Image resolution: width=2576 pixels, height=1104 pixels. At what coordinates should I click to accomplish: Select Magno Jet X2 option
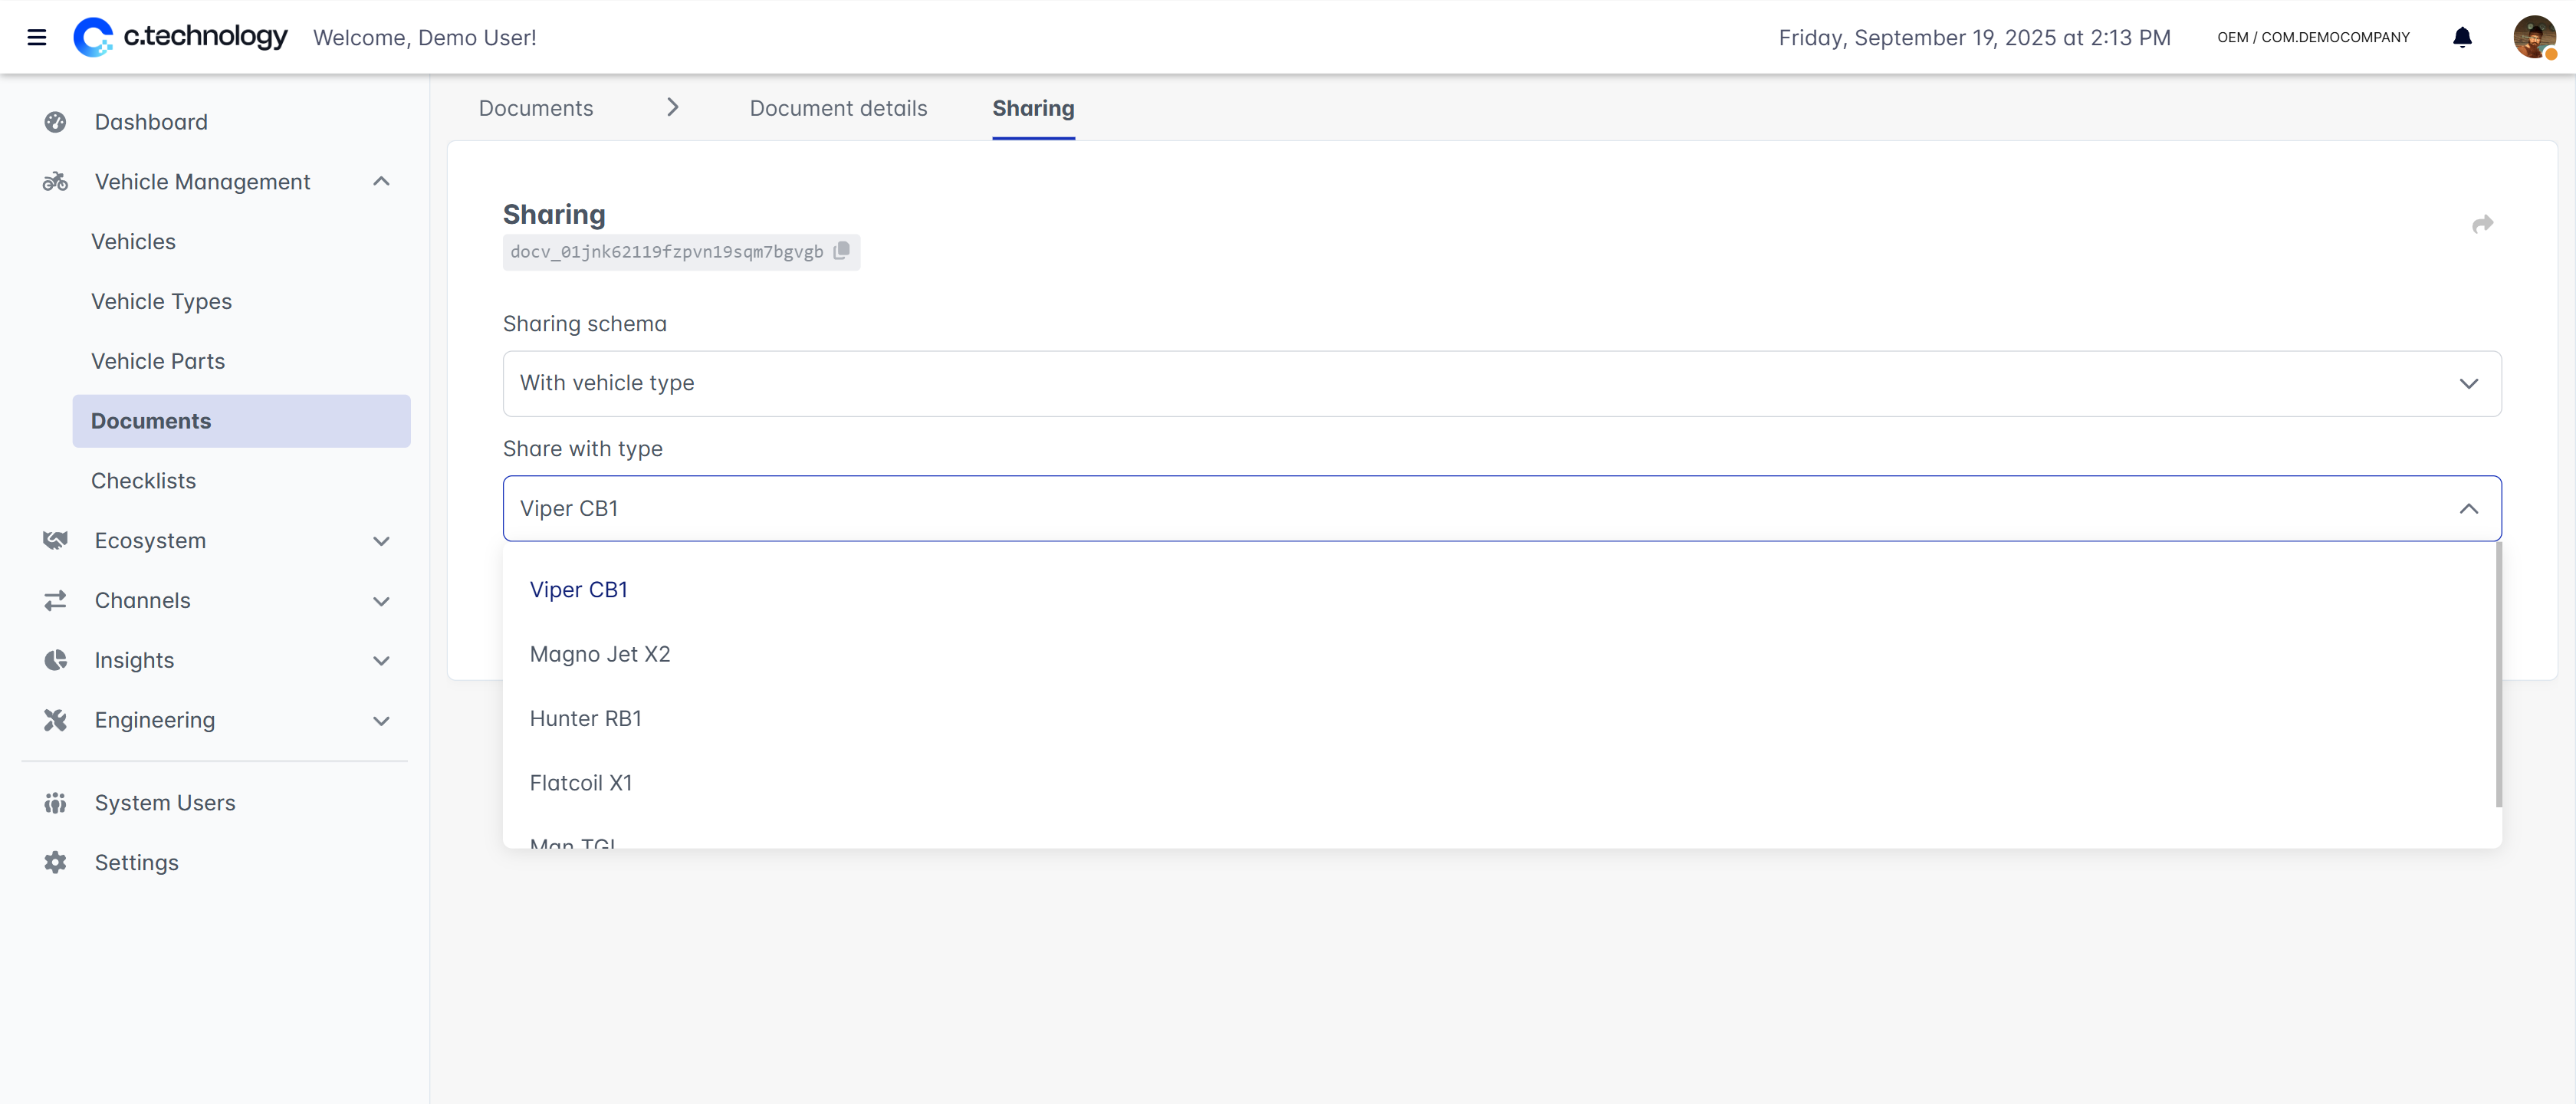coord(600,654)
